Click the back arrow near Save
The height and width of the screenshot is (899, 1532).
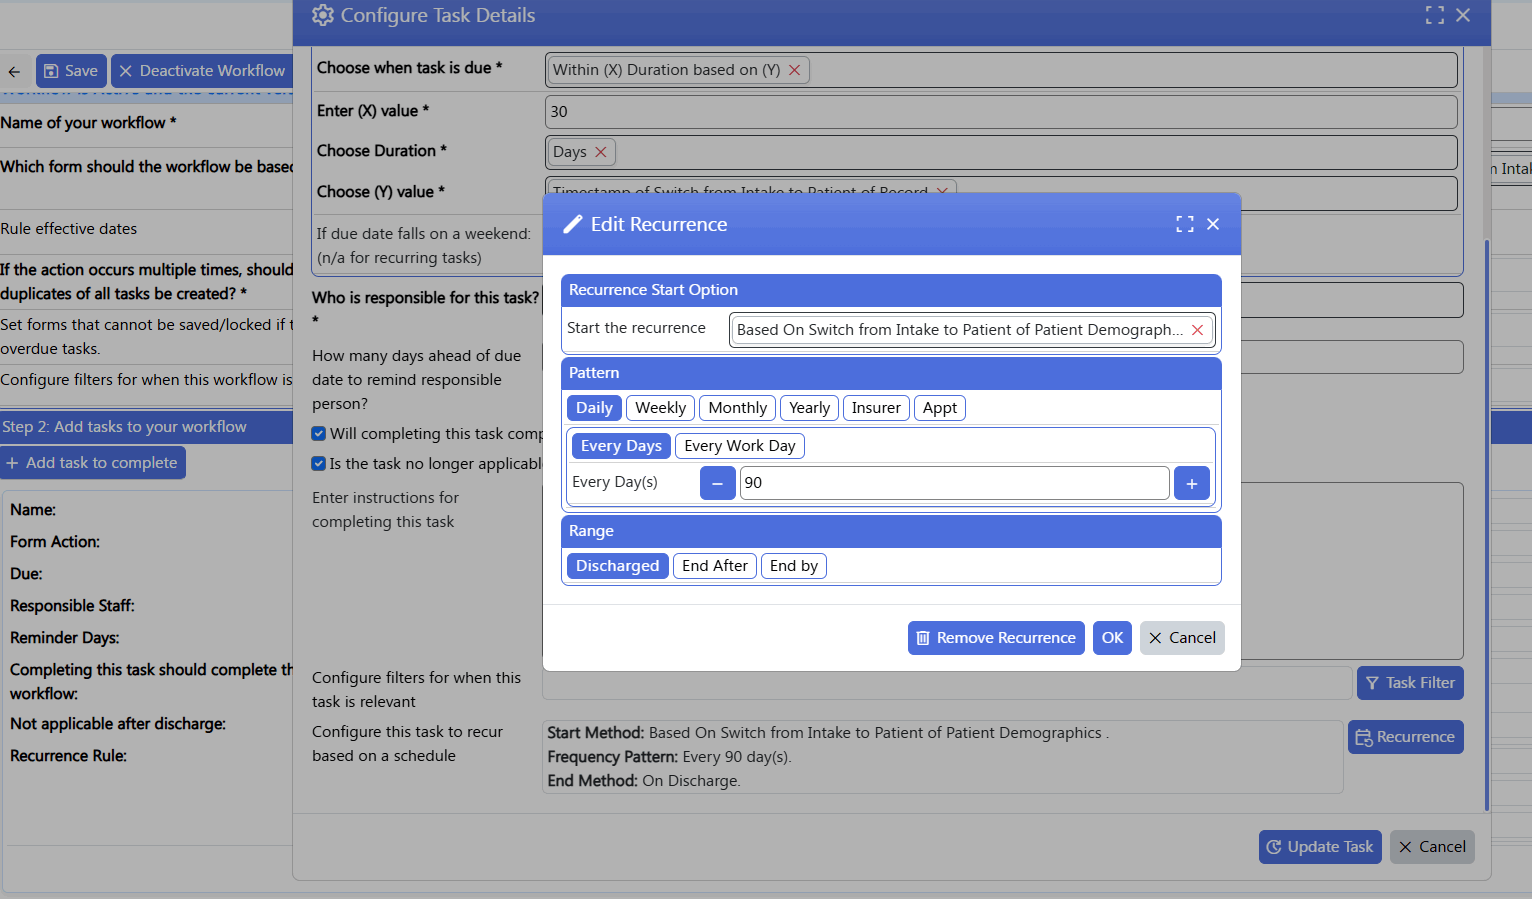click(14, 70)
